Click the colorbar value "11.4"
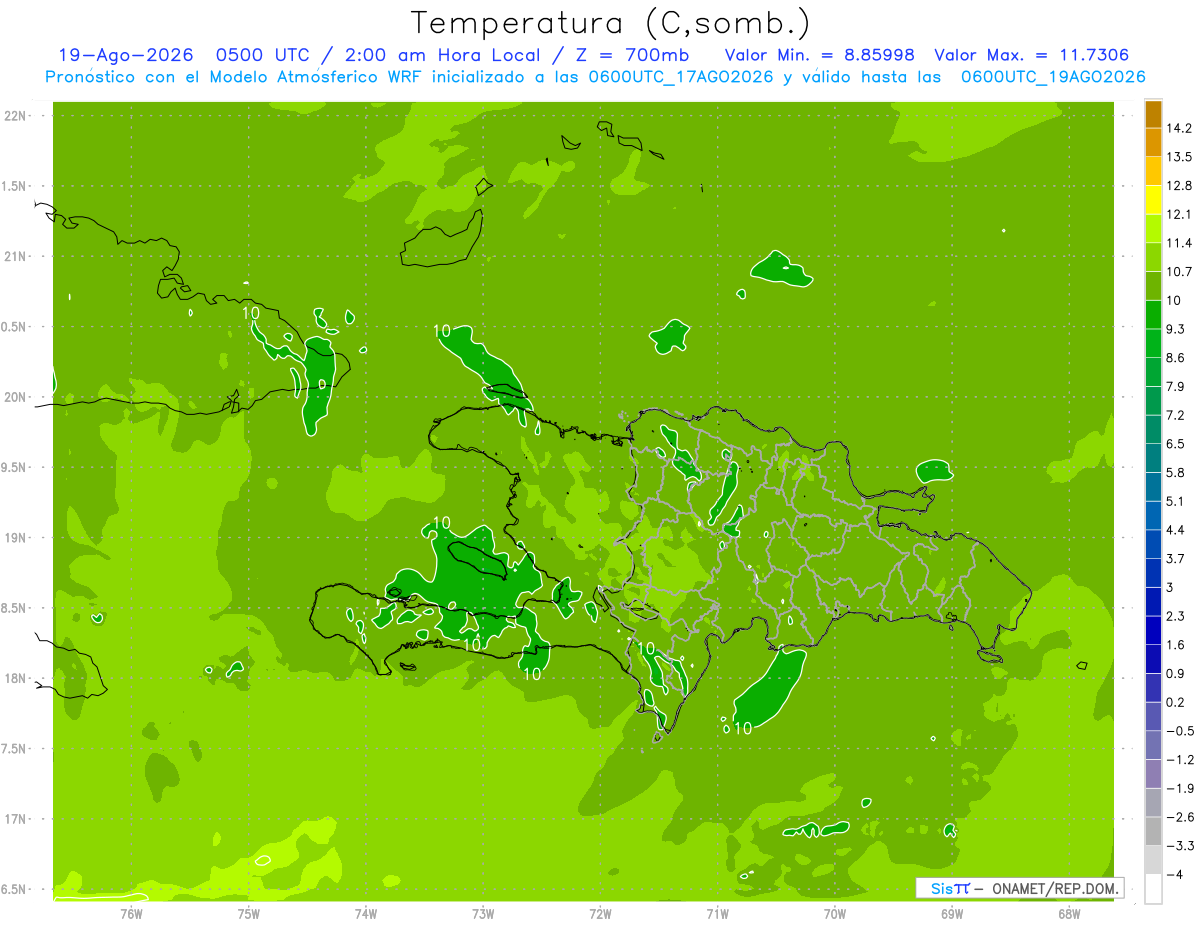This screenshot has width=1200, height=927. coord(1180,243)
